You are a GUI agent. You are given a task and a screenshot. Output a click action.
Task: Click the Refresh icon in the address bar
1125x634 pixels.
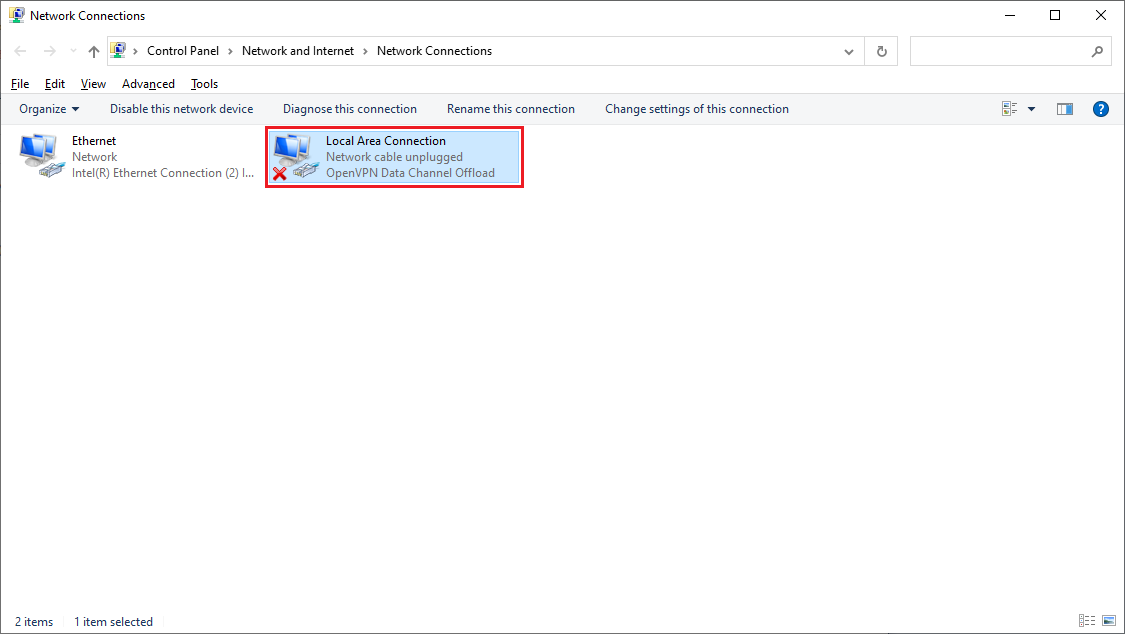coord(881,50)
